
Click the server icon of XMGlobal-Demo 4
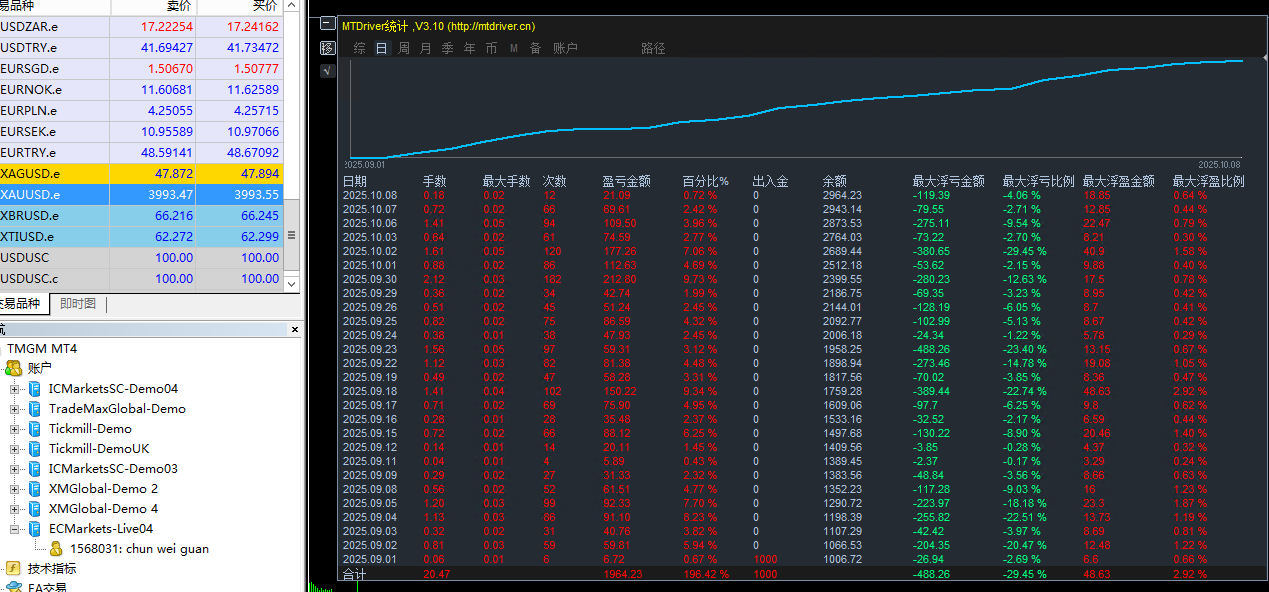[35, 509]
